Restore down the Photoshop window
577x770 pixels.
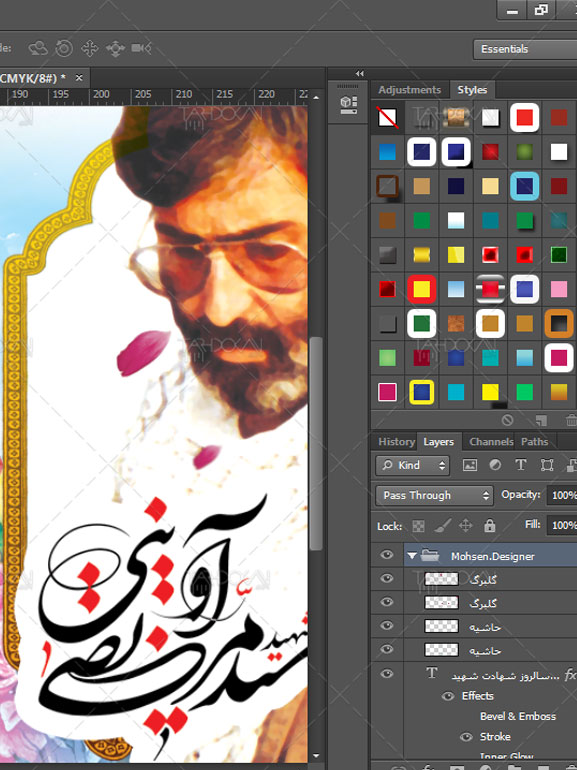[541, 10]
